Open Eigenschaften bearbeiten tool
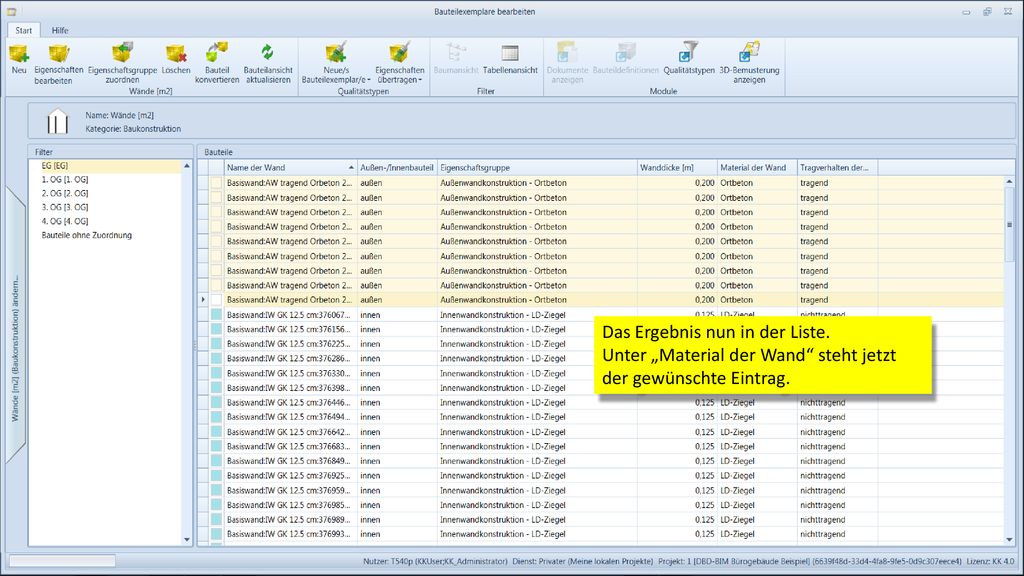 (59, 53)
